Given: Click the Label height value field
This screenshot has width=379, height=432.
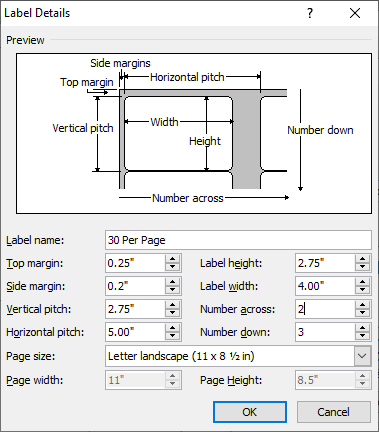Looking at the screenshot, I should click(x=325, y=263).
